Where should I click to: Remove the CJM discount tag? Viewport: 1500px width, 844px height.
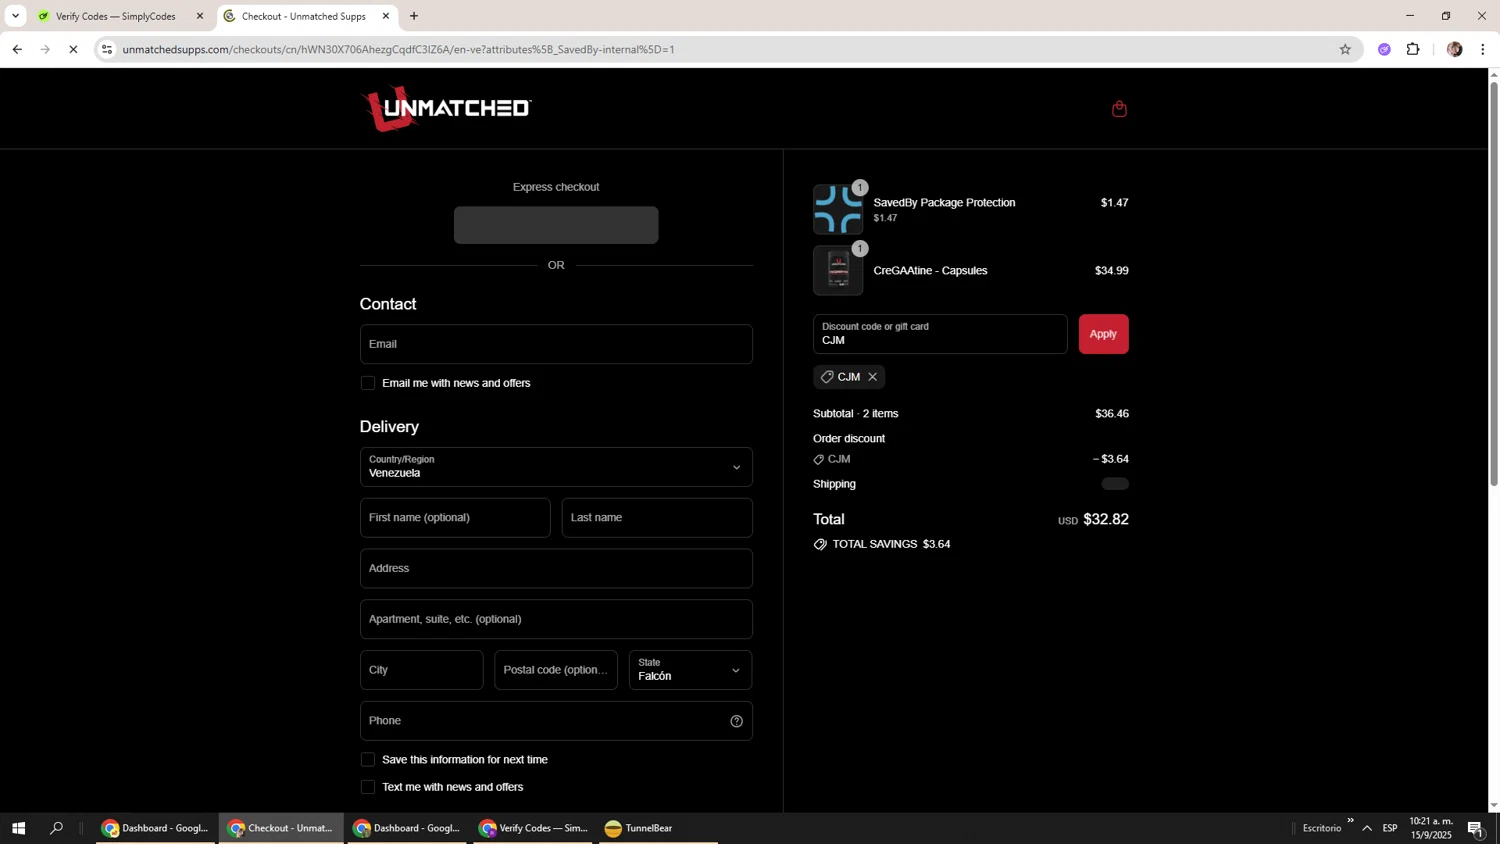[872, 377]
